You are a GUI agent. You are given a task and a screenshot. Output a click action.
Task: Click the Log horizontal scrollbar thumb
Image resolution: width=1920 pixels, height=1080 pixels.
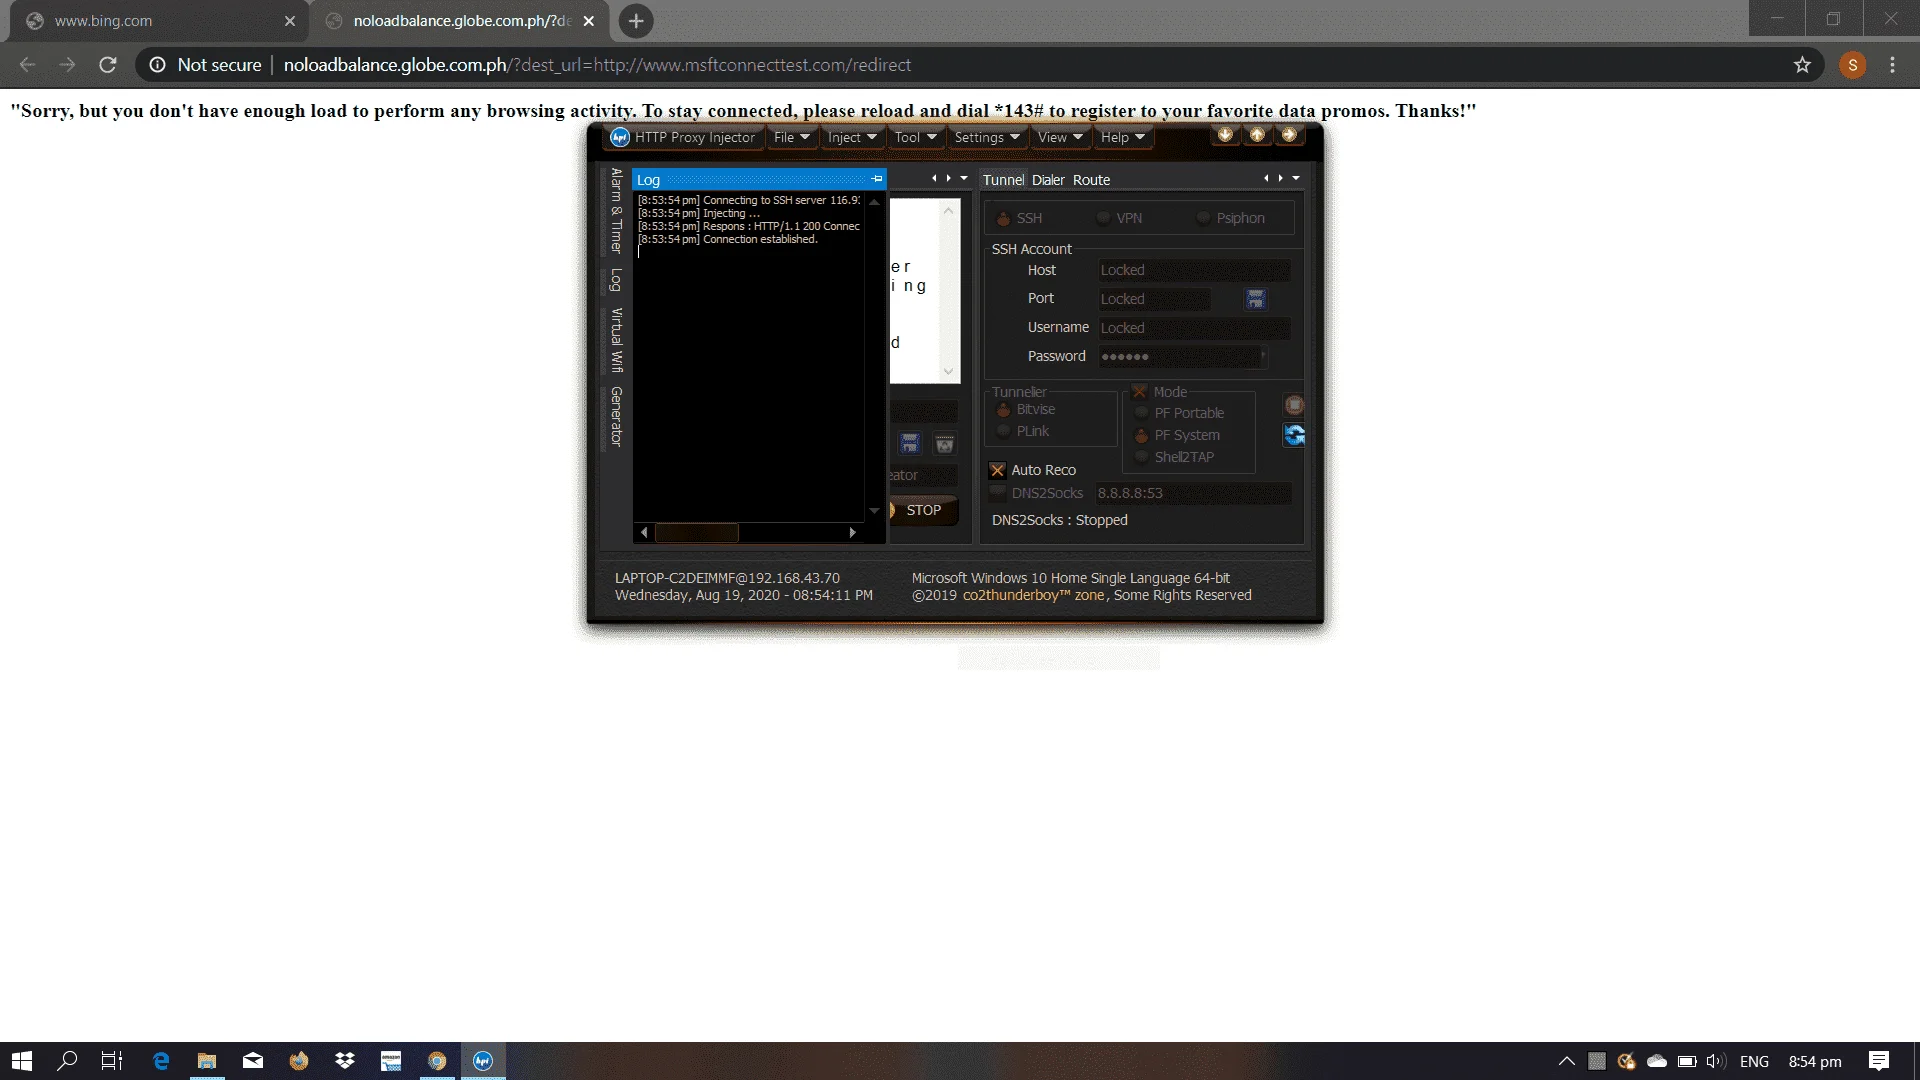pos(697,533)
